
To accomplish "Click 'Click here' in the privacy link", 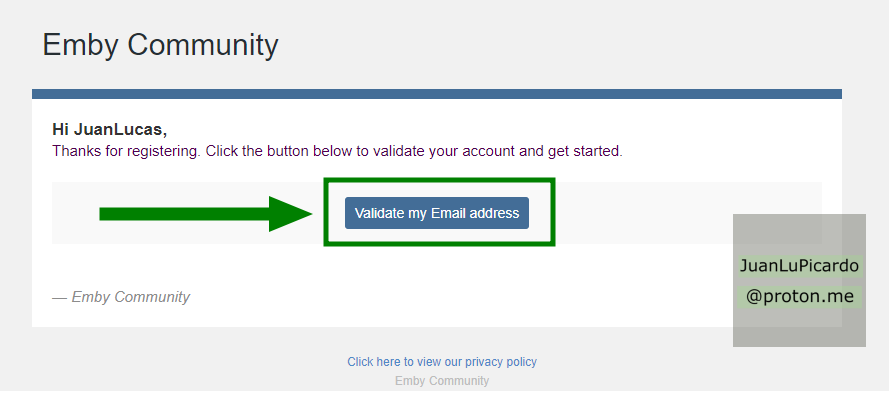I will coord(373,362).
